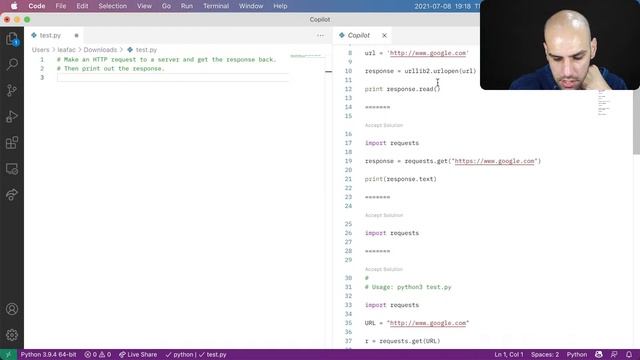Open the Terminal menu

point(216,6)
